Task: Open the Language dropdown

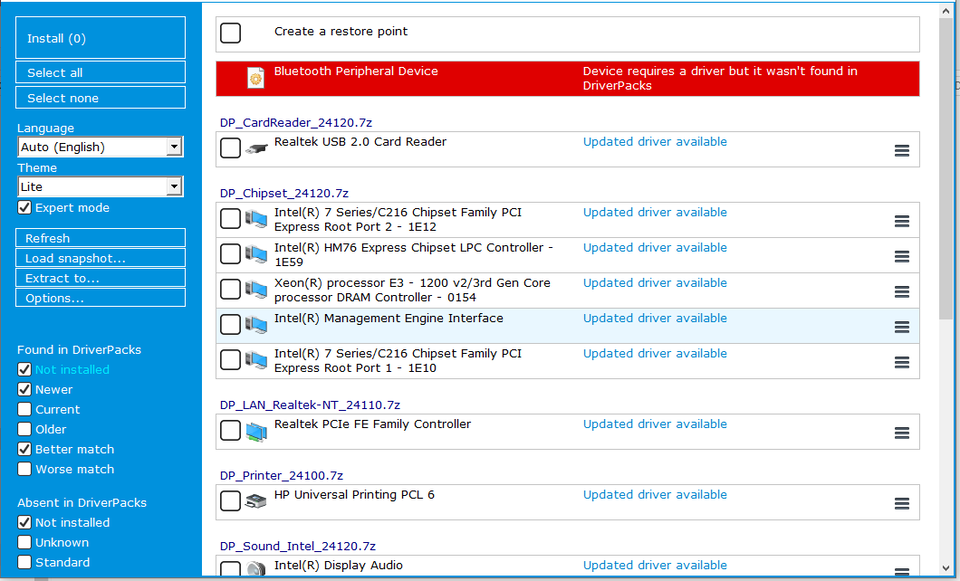Action: 100,147
